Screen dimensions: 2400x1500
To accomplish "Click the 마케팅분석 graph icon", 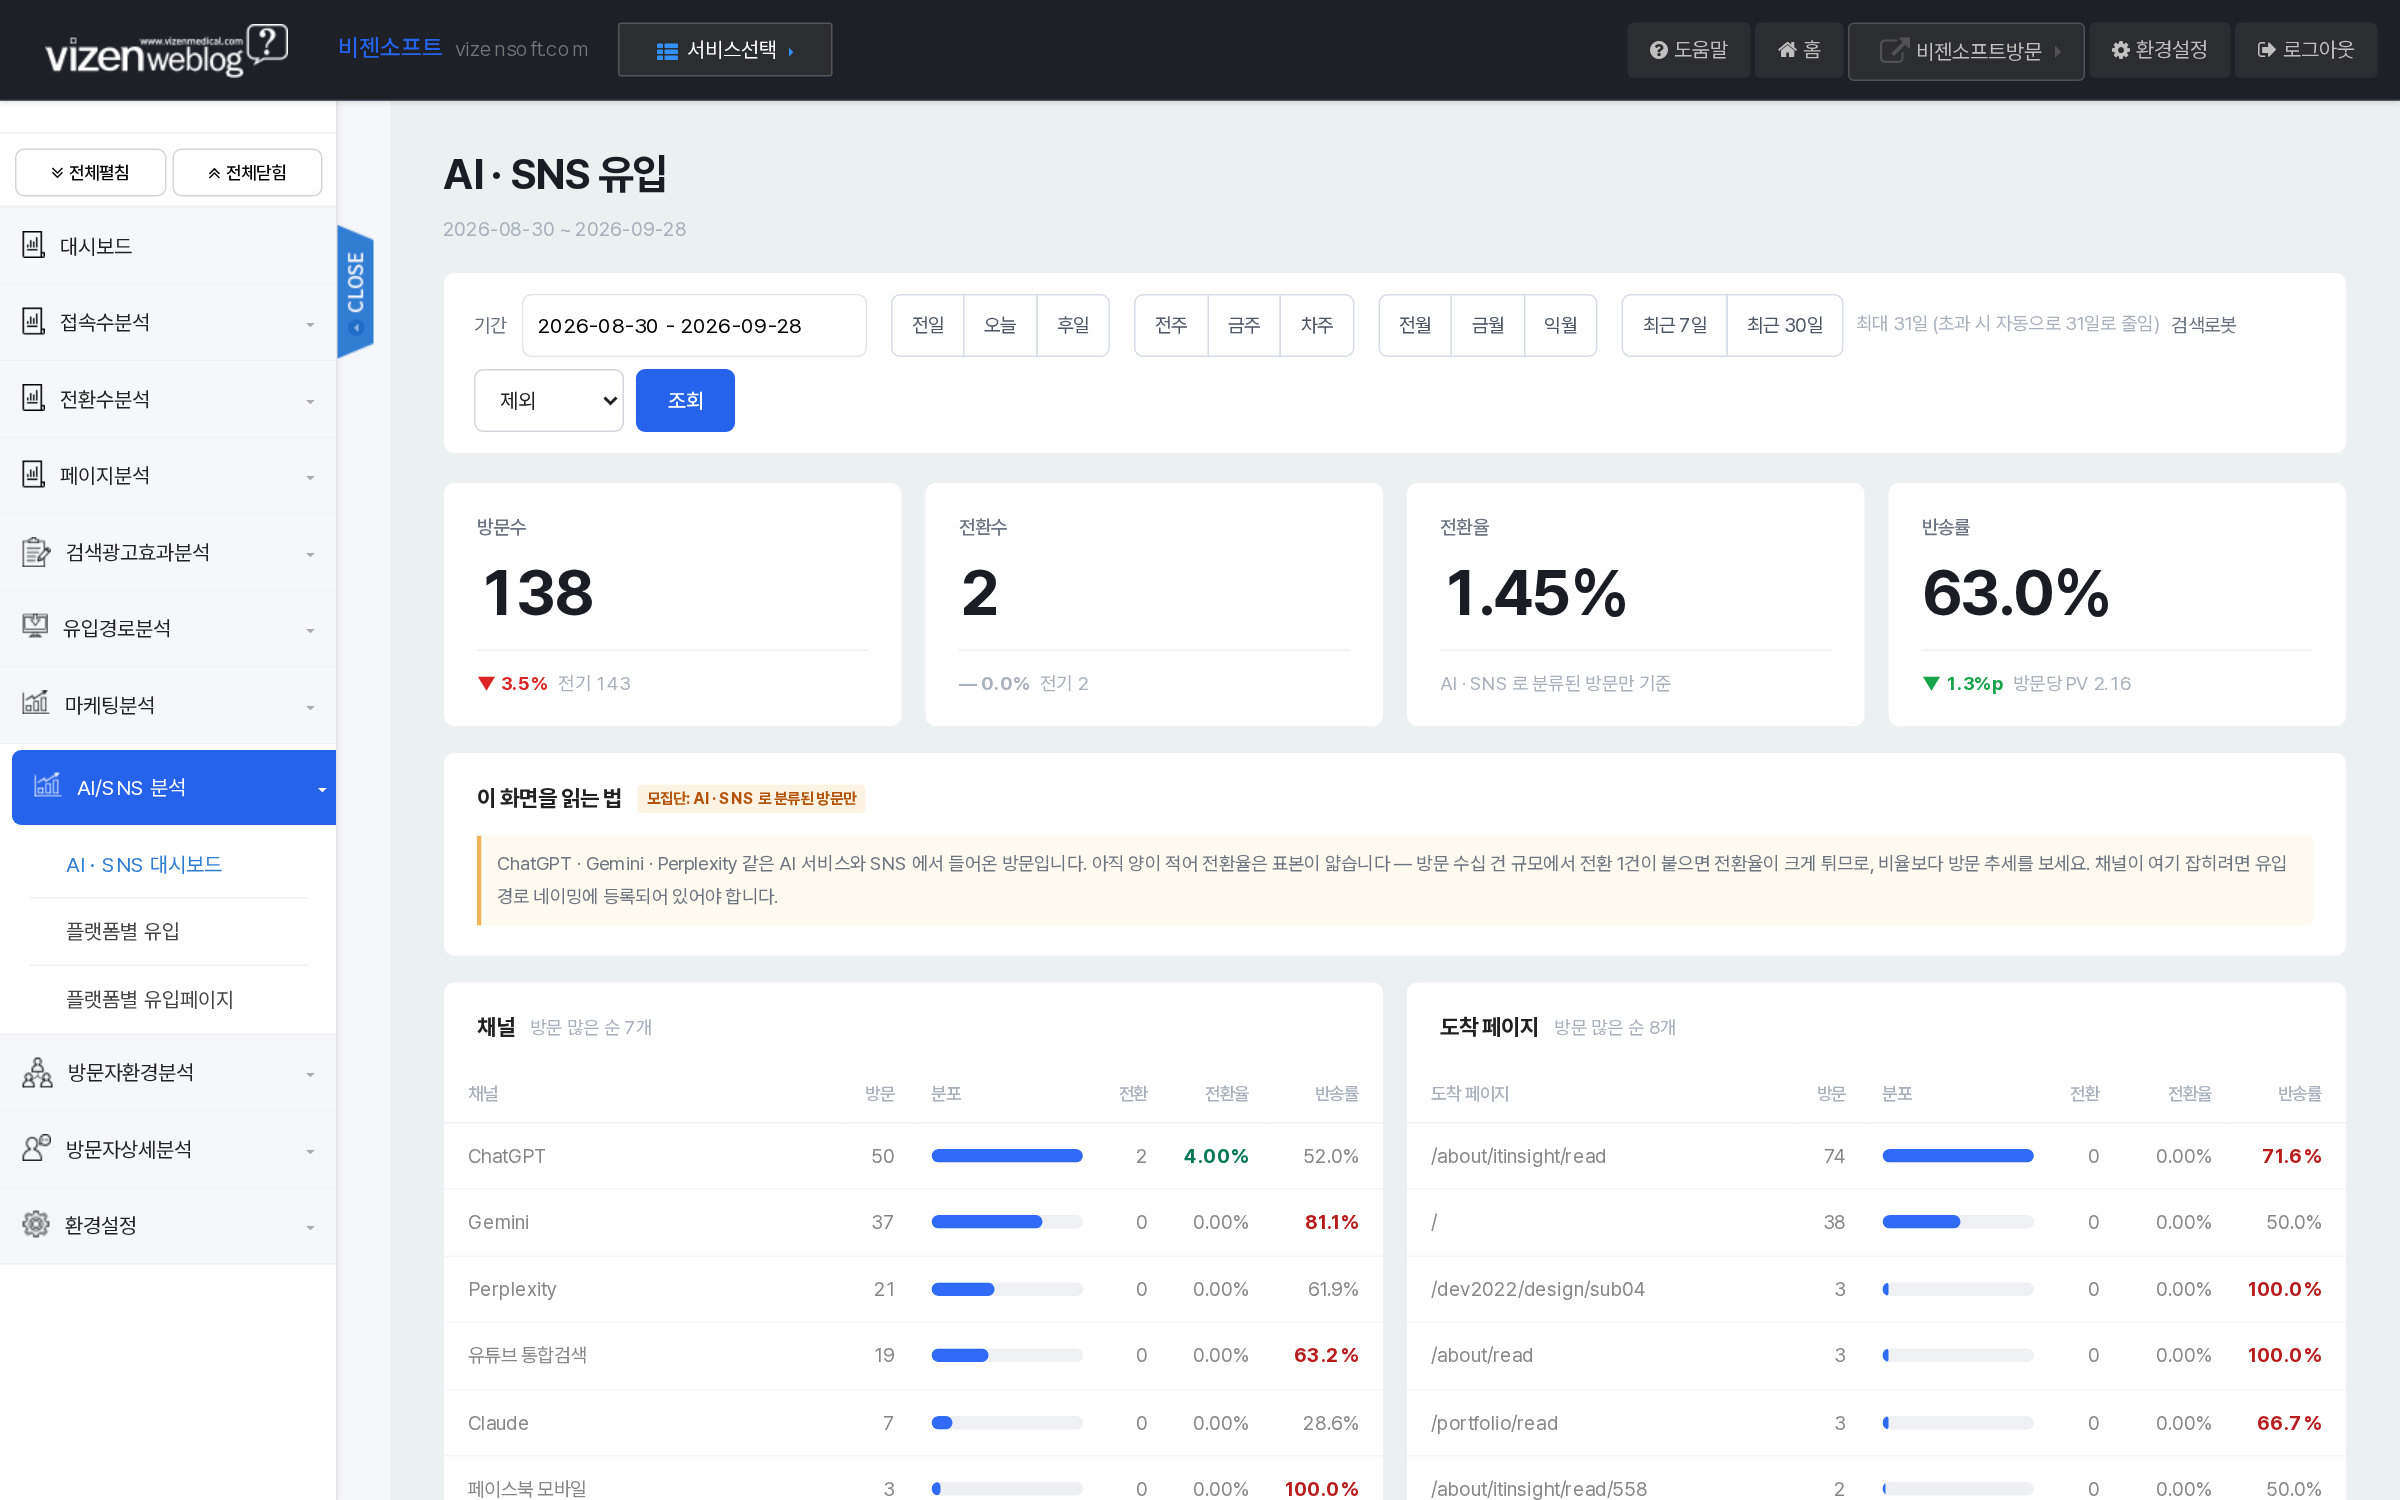I will tap(35, 703).
